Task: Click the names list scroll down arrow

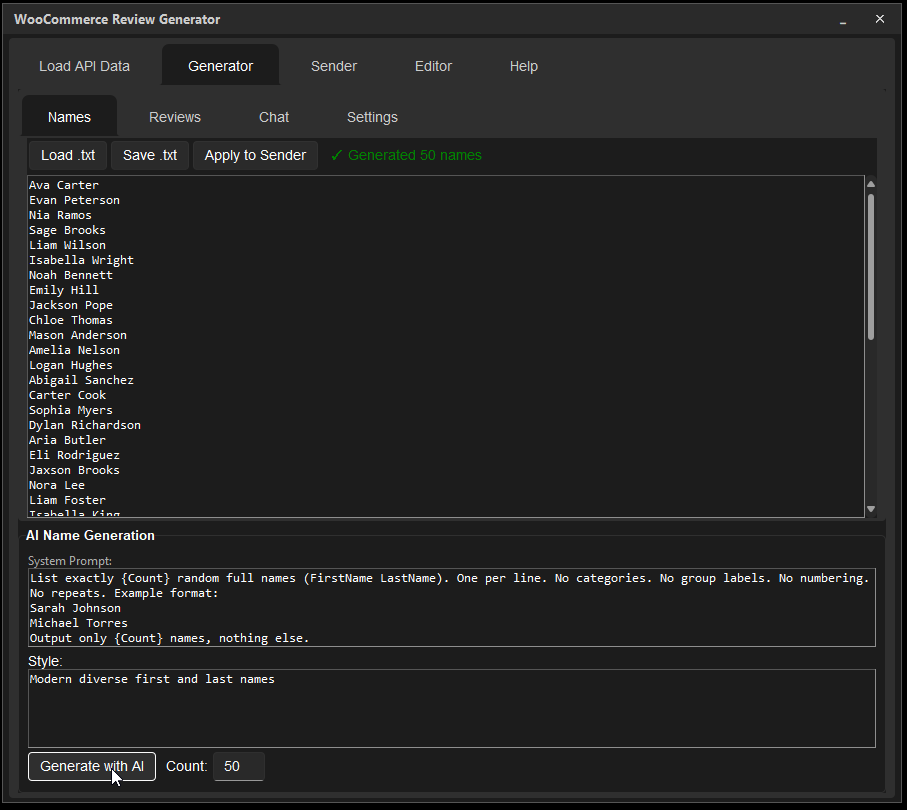Action: point(871,509)
